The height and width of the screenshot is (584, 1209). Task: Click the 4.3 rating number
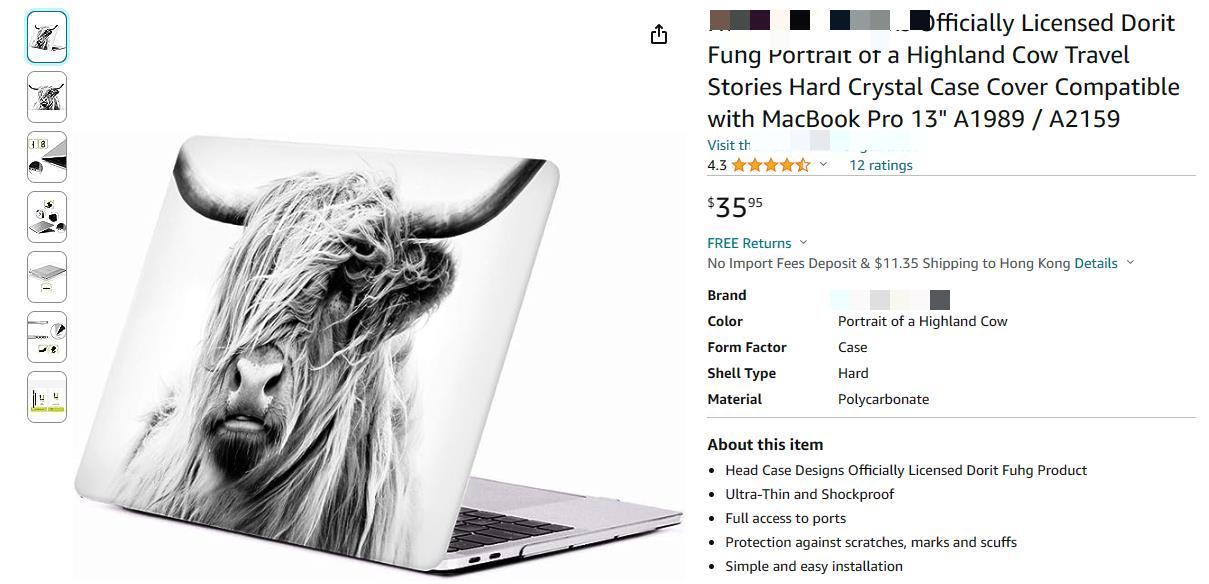(x=717, y=165)
